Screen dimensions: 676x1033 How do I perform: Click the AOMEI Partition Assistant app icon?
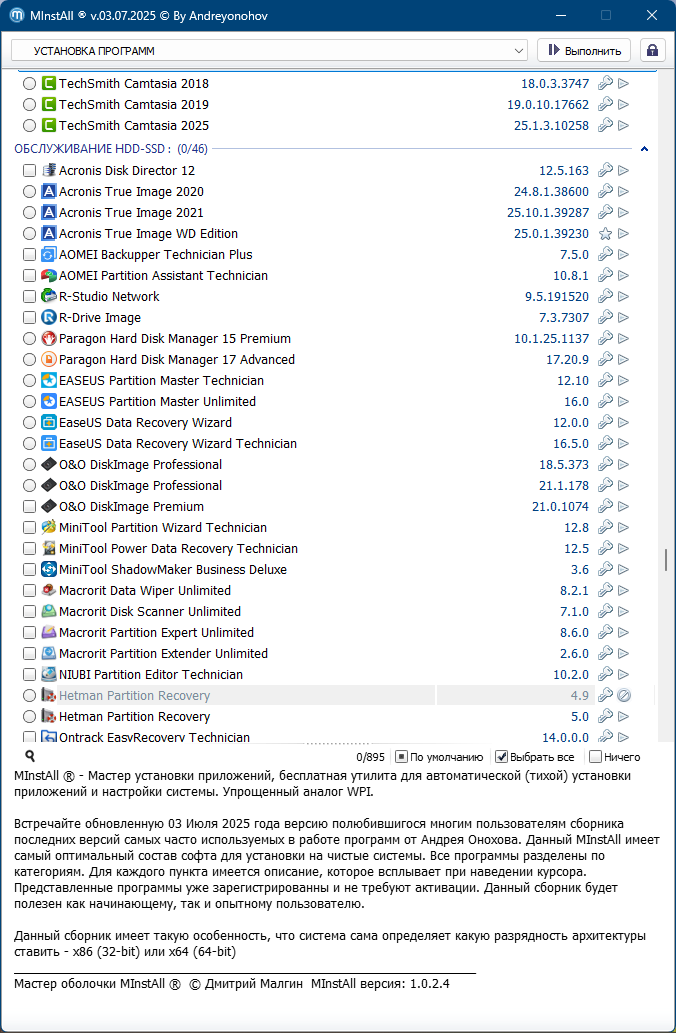click(x=49, y=275)
